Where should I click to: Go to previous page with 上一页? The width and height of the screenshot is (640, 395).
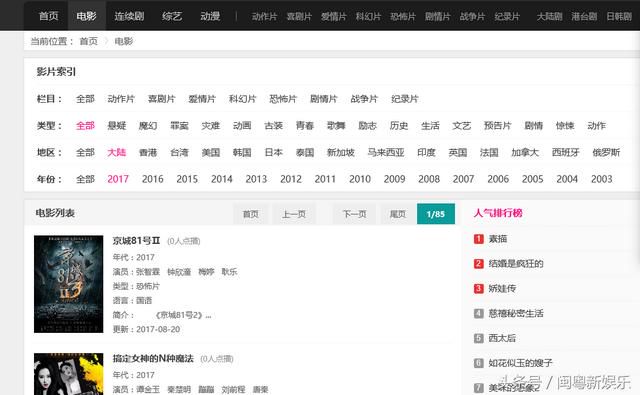(294, 214)
